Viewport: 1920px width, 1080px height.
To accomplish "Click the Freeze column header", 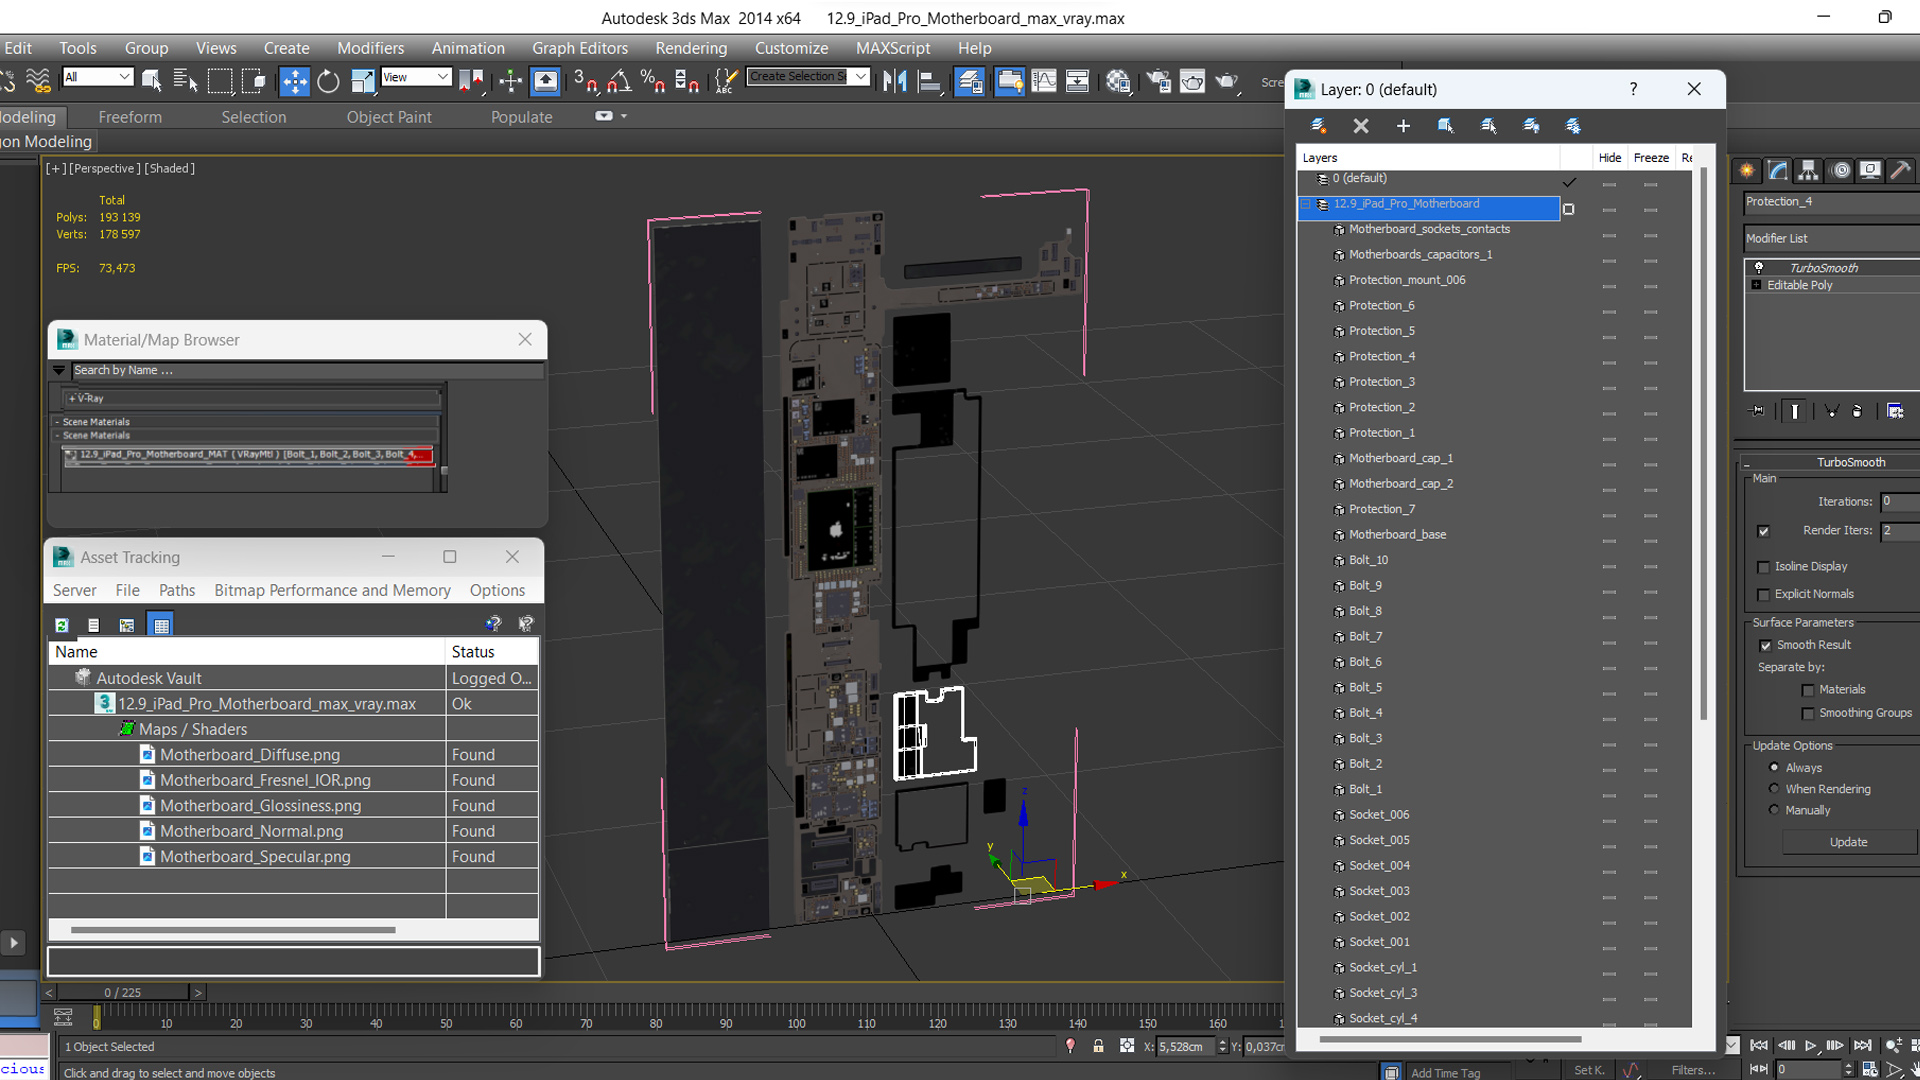I will point(1651,158).
